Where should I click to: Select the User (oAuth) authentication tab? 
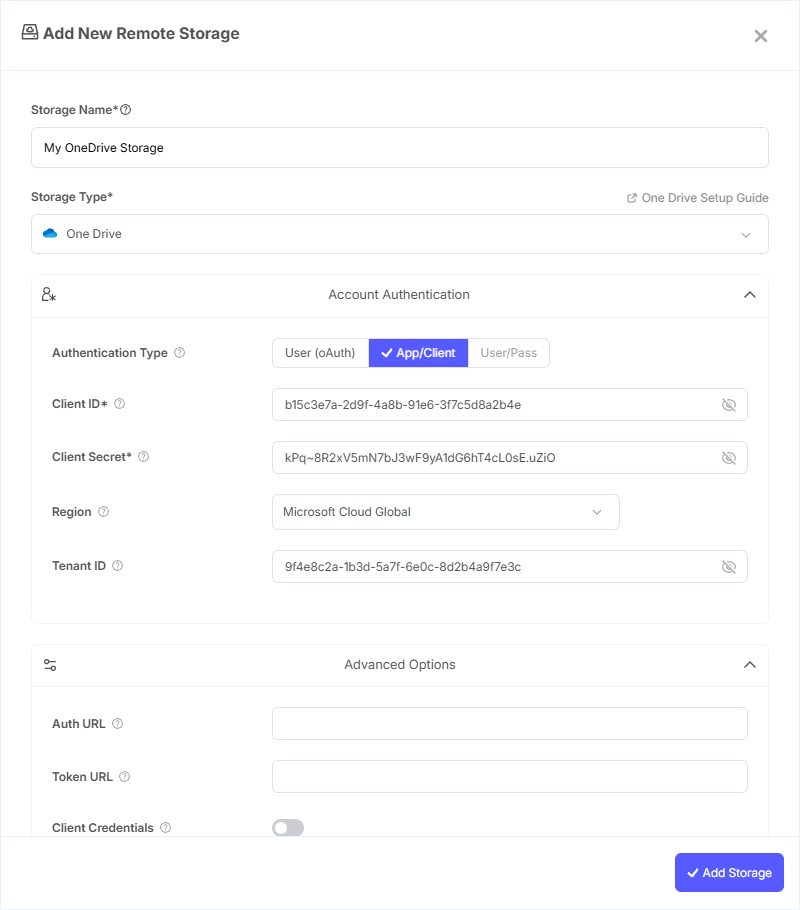pyautogui.click(x=320, y=353)
